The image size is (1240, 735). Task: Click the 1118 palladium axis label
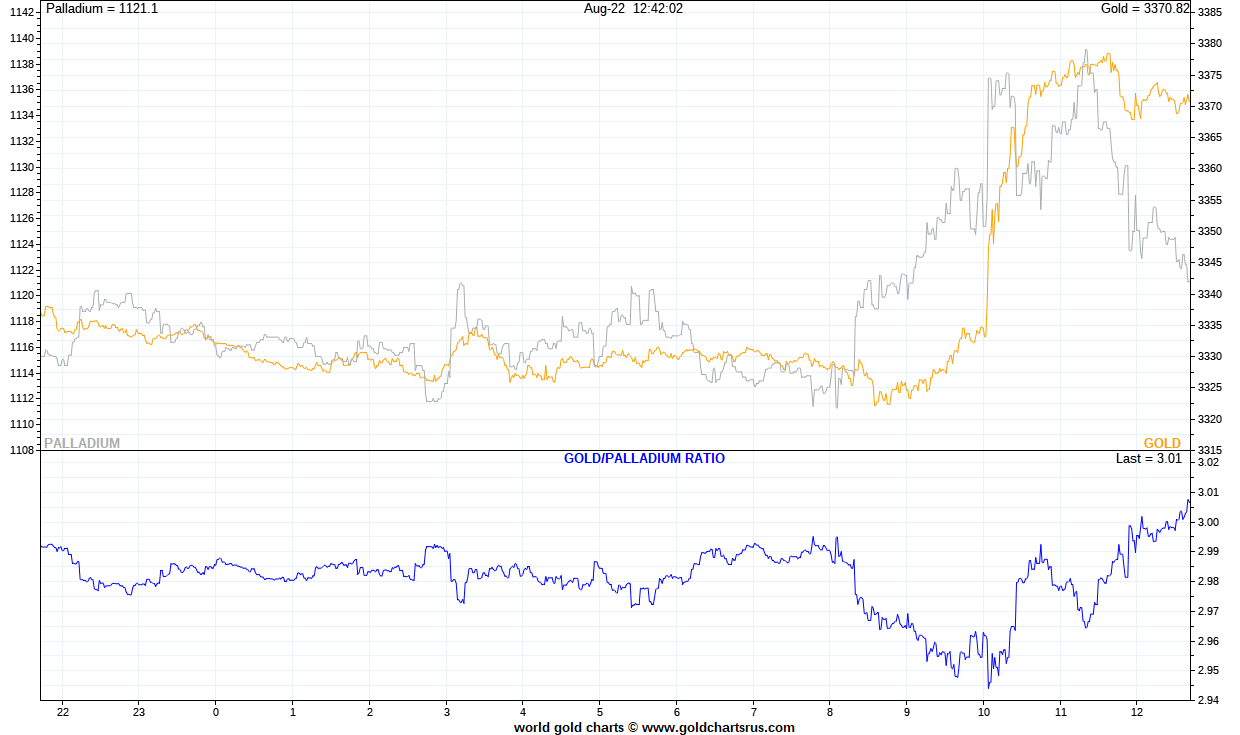pos(22,321)
